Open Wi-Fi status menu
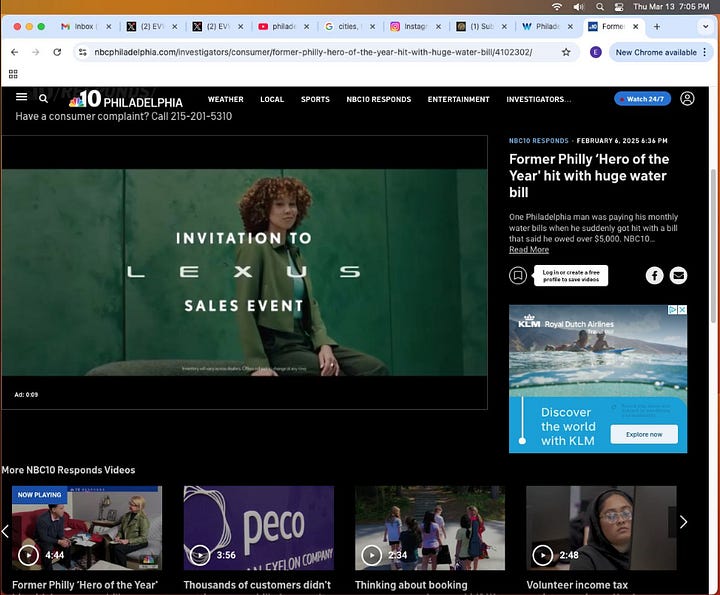The width and height of the screenshot is (720, 595). pyautogui.click(x=557, y=7)
